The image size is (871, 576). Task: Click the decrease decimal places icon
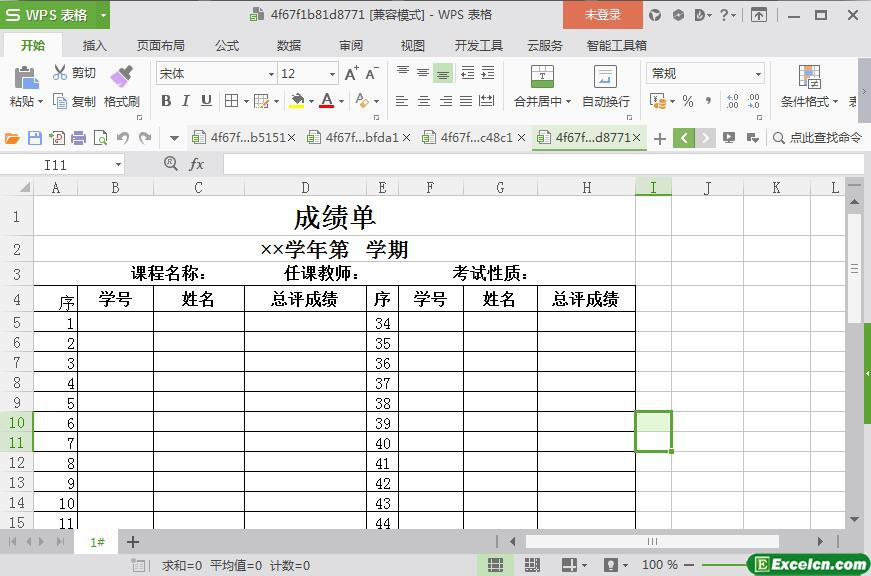point(754,101)
